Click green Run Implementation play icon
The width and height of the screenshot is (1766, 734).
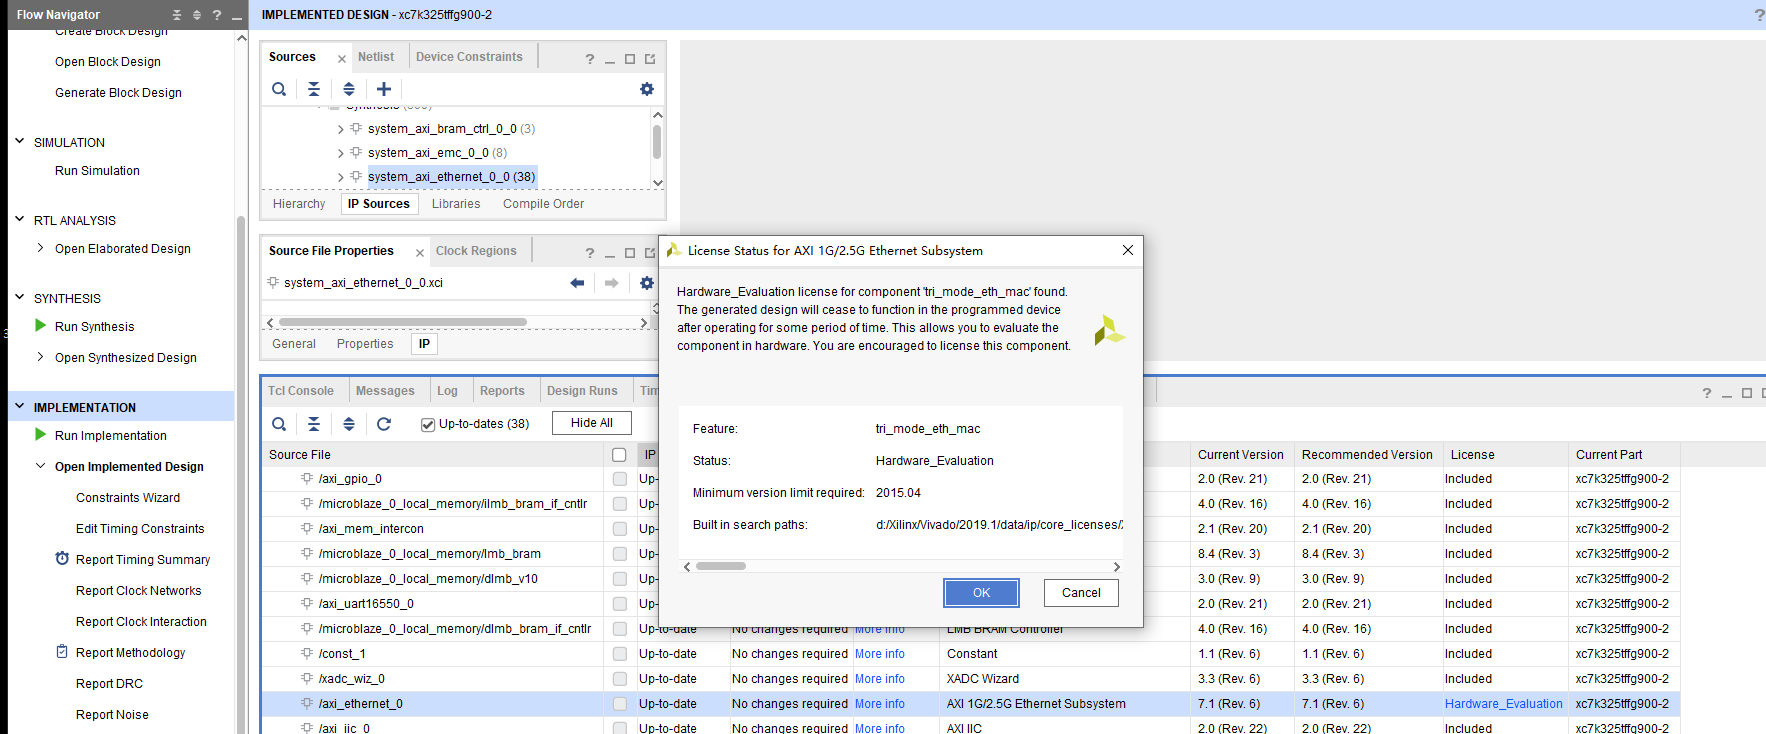pos(41,435)
